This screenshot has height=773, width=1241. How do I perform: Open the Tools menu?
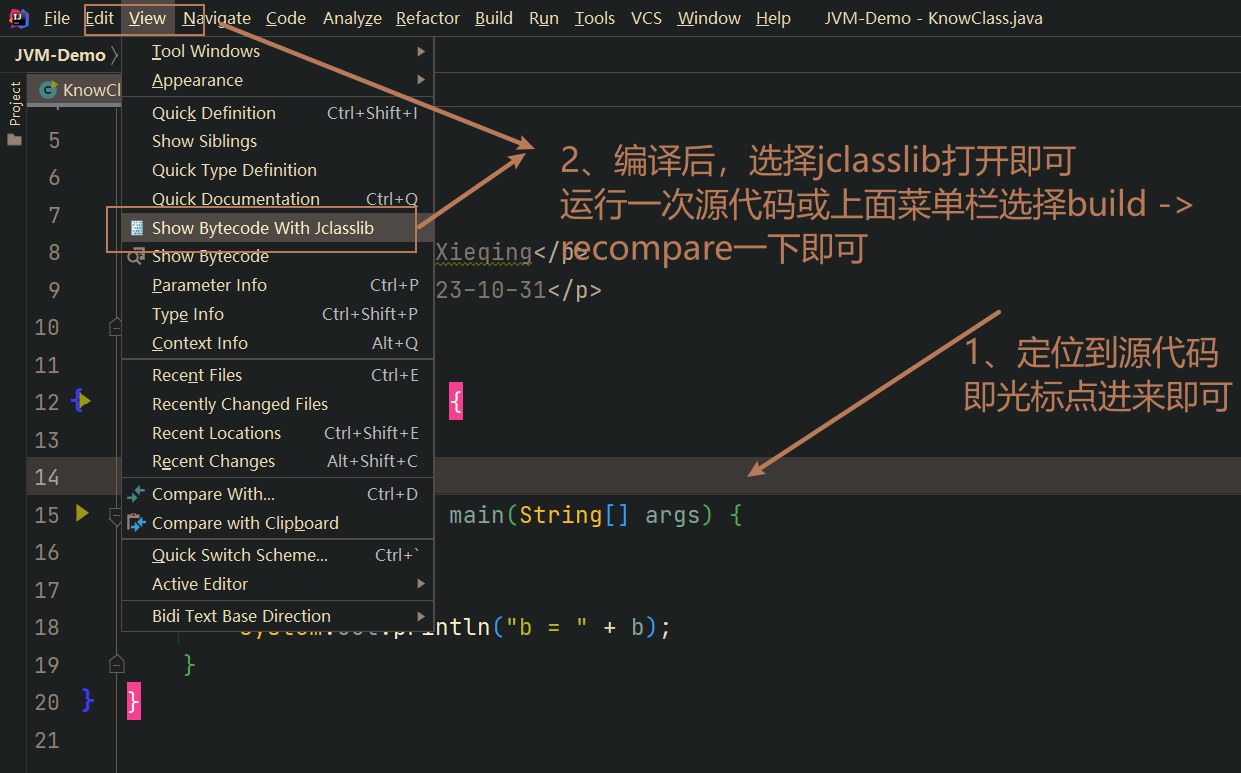click(x=595, y=18)
